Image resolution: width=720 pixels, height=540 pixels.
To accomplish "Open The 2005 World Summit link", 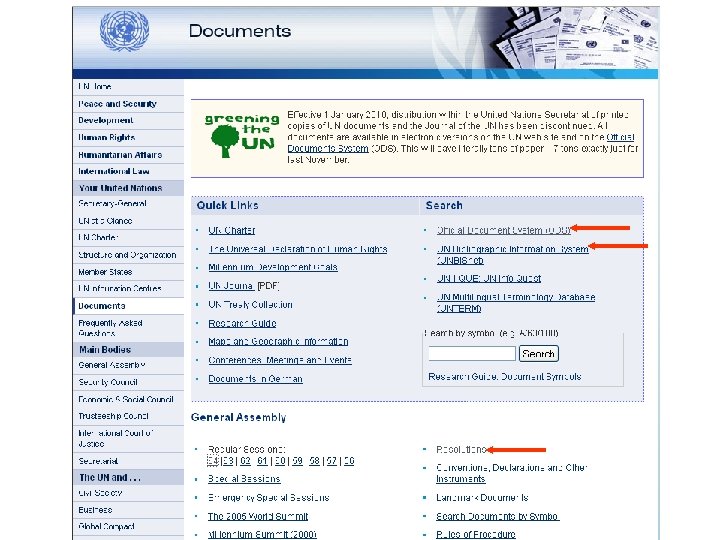I will click(258, 516).
